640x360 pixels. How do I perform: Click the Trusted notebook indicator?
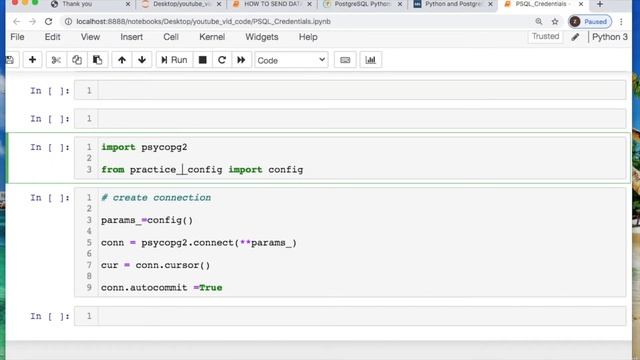[545, 36]
